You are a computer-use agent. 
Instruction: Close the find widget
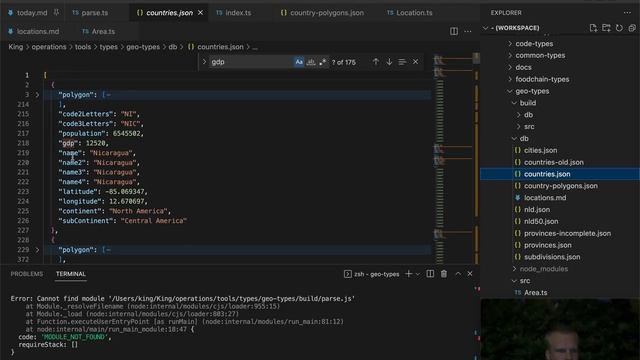click(x=416, y=62)
